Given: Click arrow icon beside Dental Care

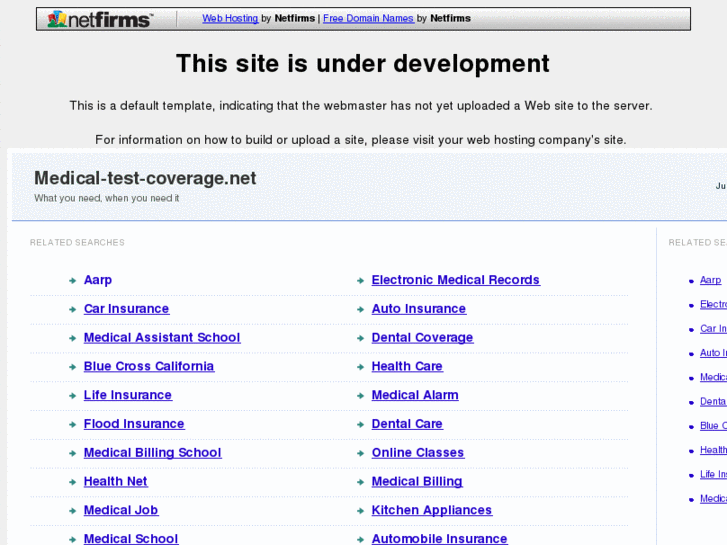Looking at the screenshot, I should (x=360, y=424).
